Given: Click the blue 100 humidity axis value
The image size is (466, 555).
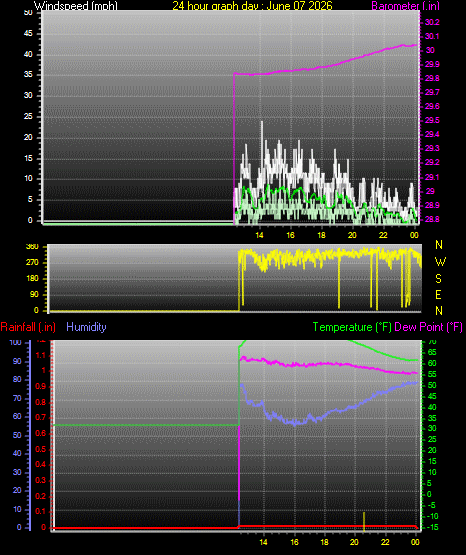Looking at the screenshot, I should (x=16, y=343).
